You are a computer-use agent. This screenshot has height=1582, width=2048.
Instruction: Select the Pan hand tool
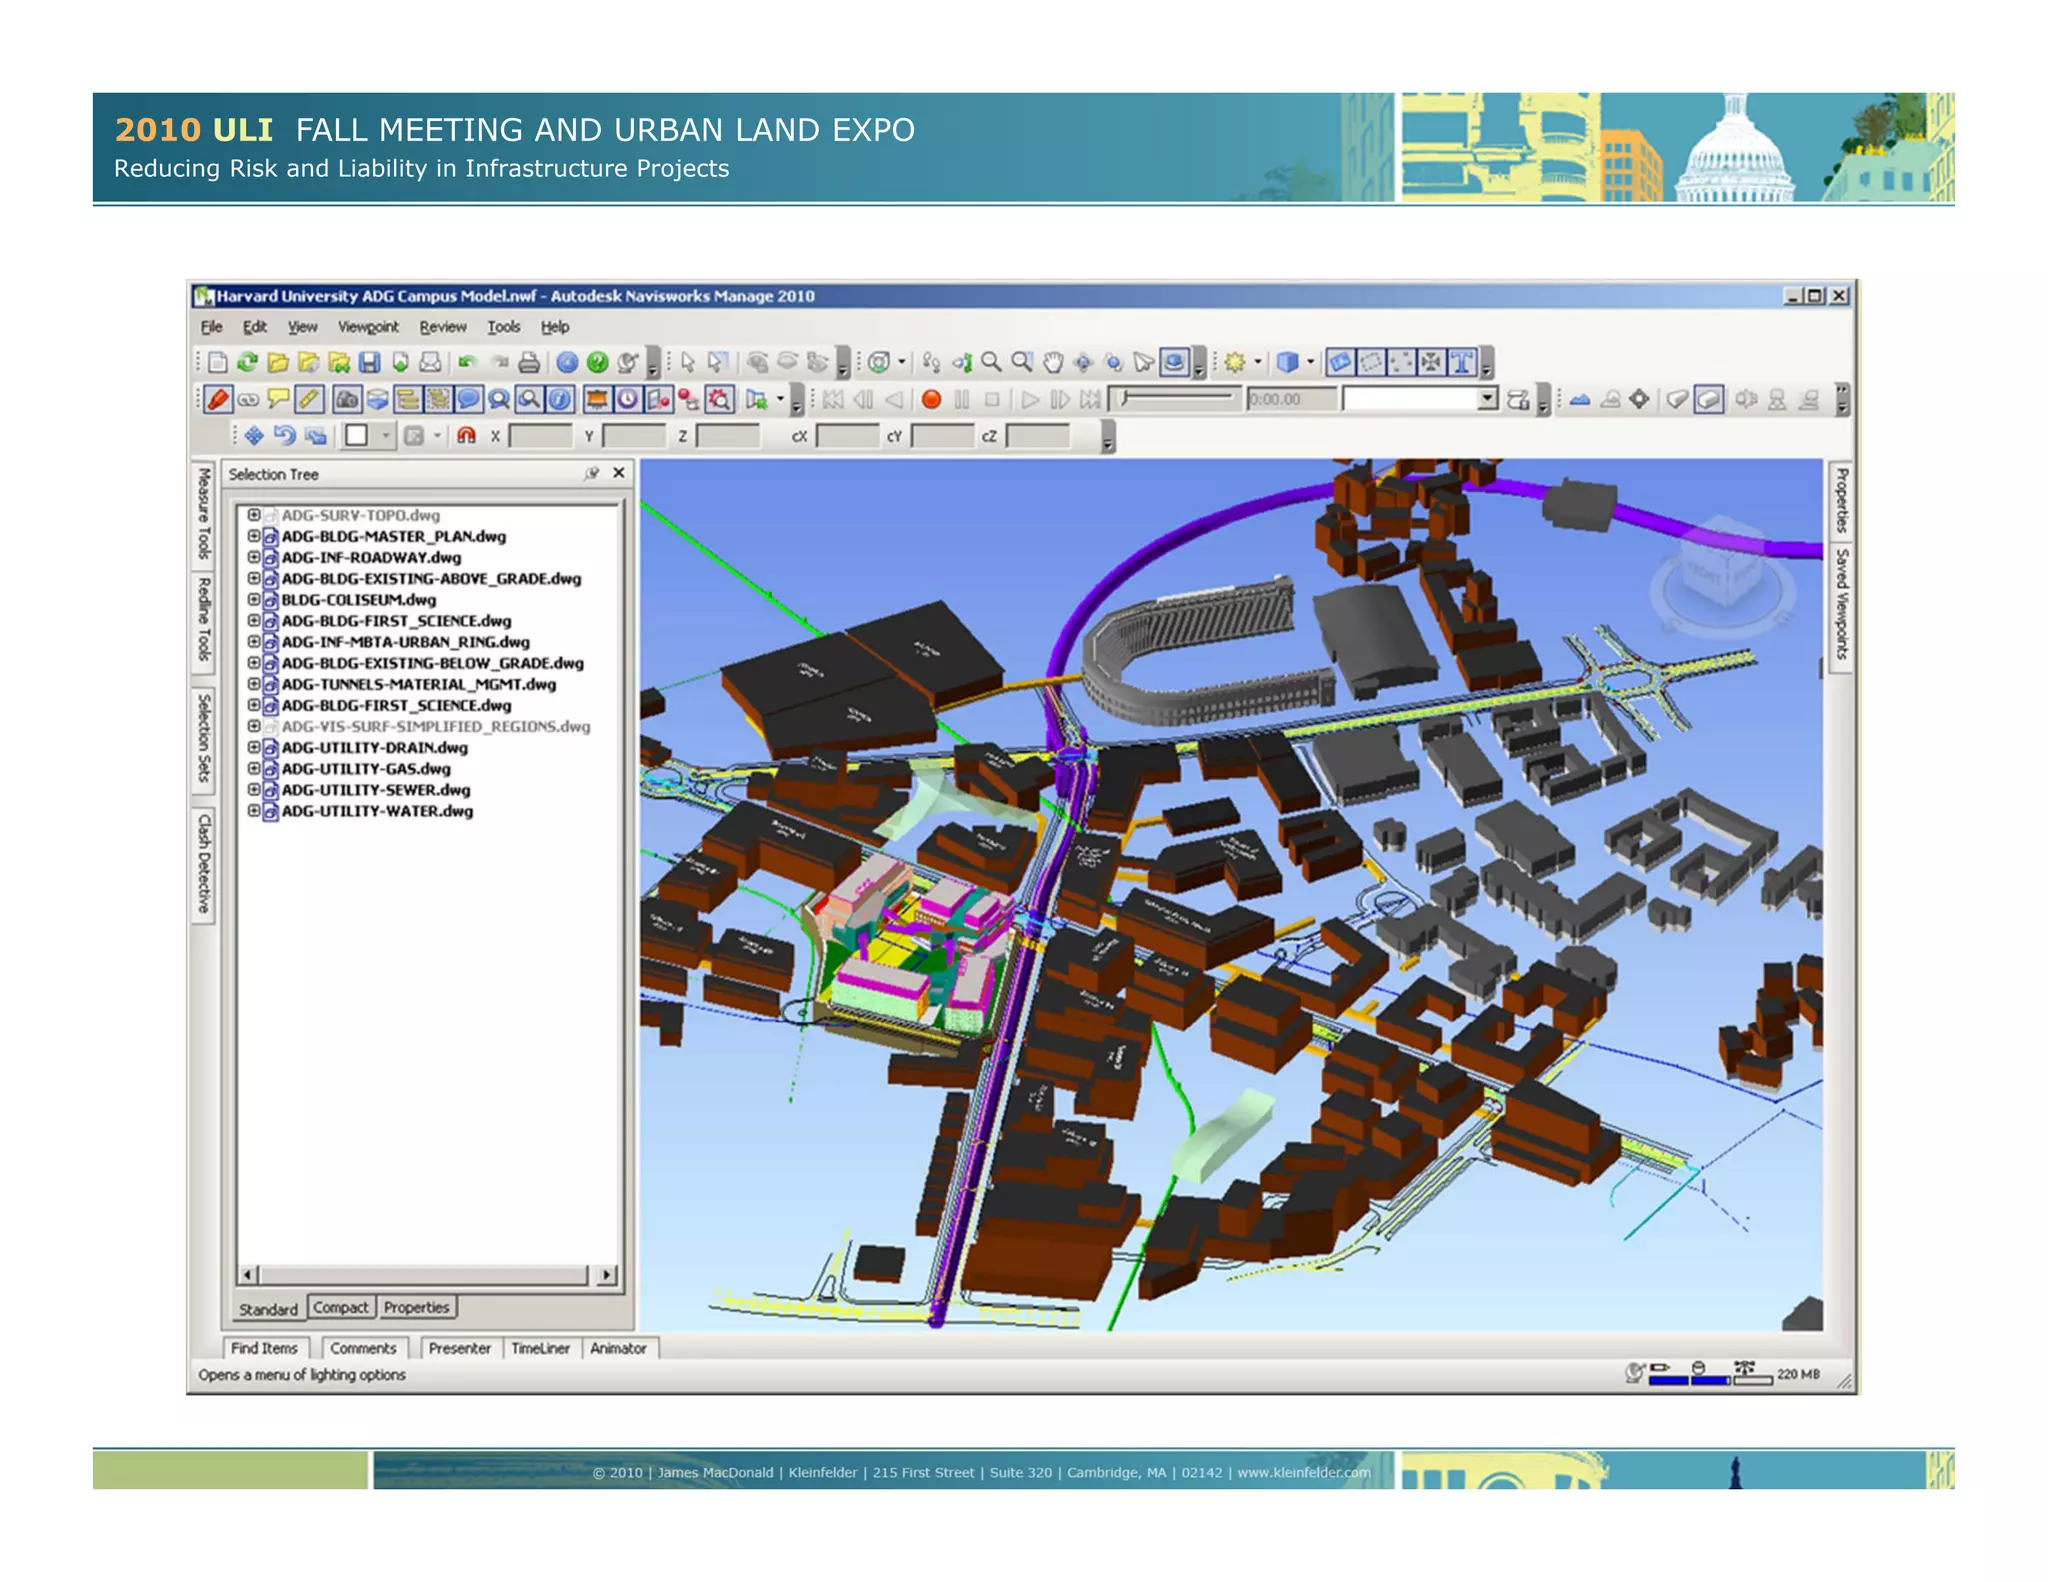(1052, 363)
